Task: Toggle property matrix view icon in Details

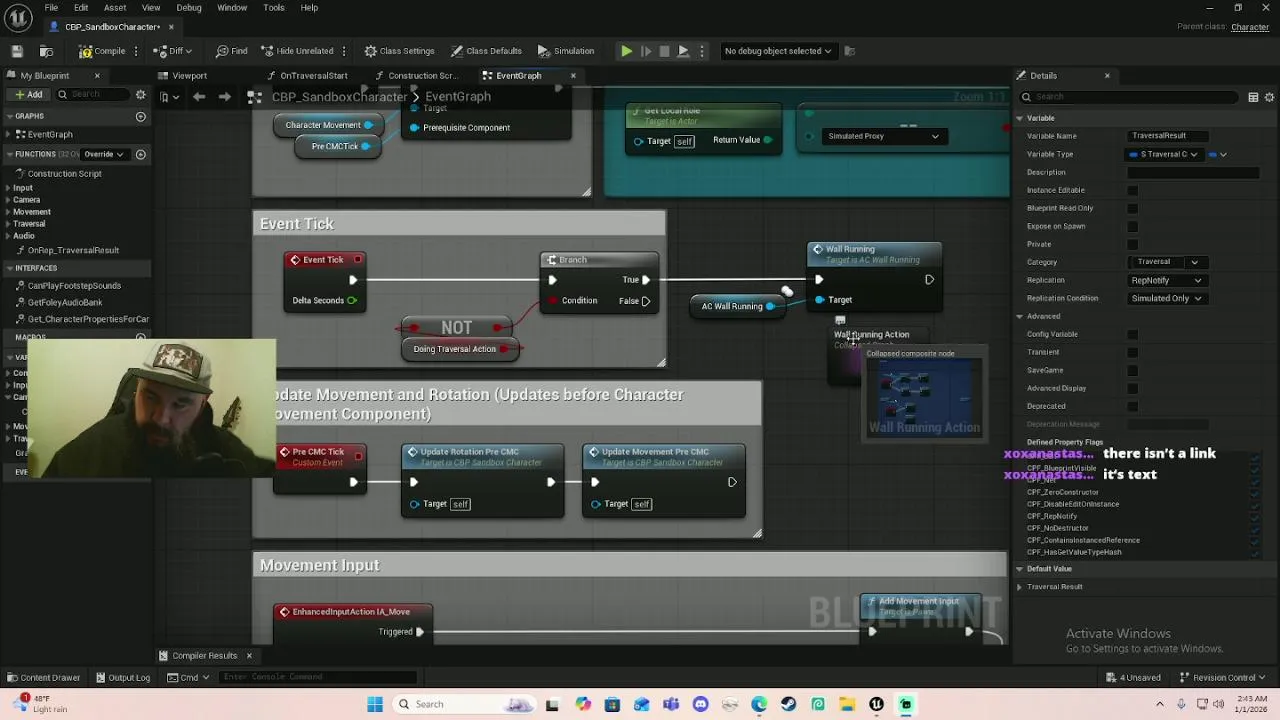Action: (x=1253, y=97)
